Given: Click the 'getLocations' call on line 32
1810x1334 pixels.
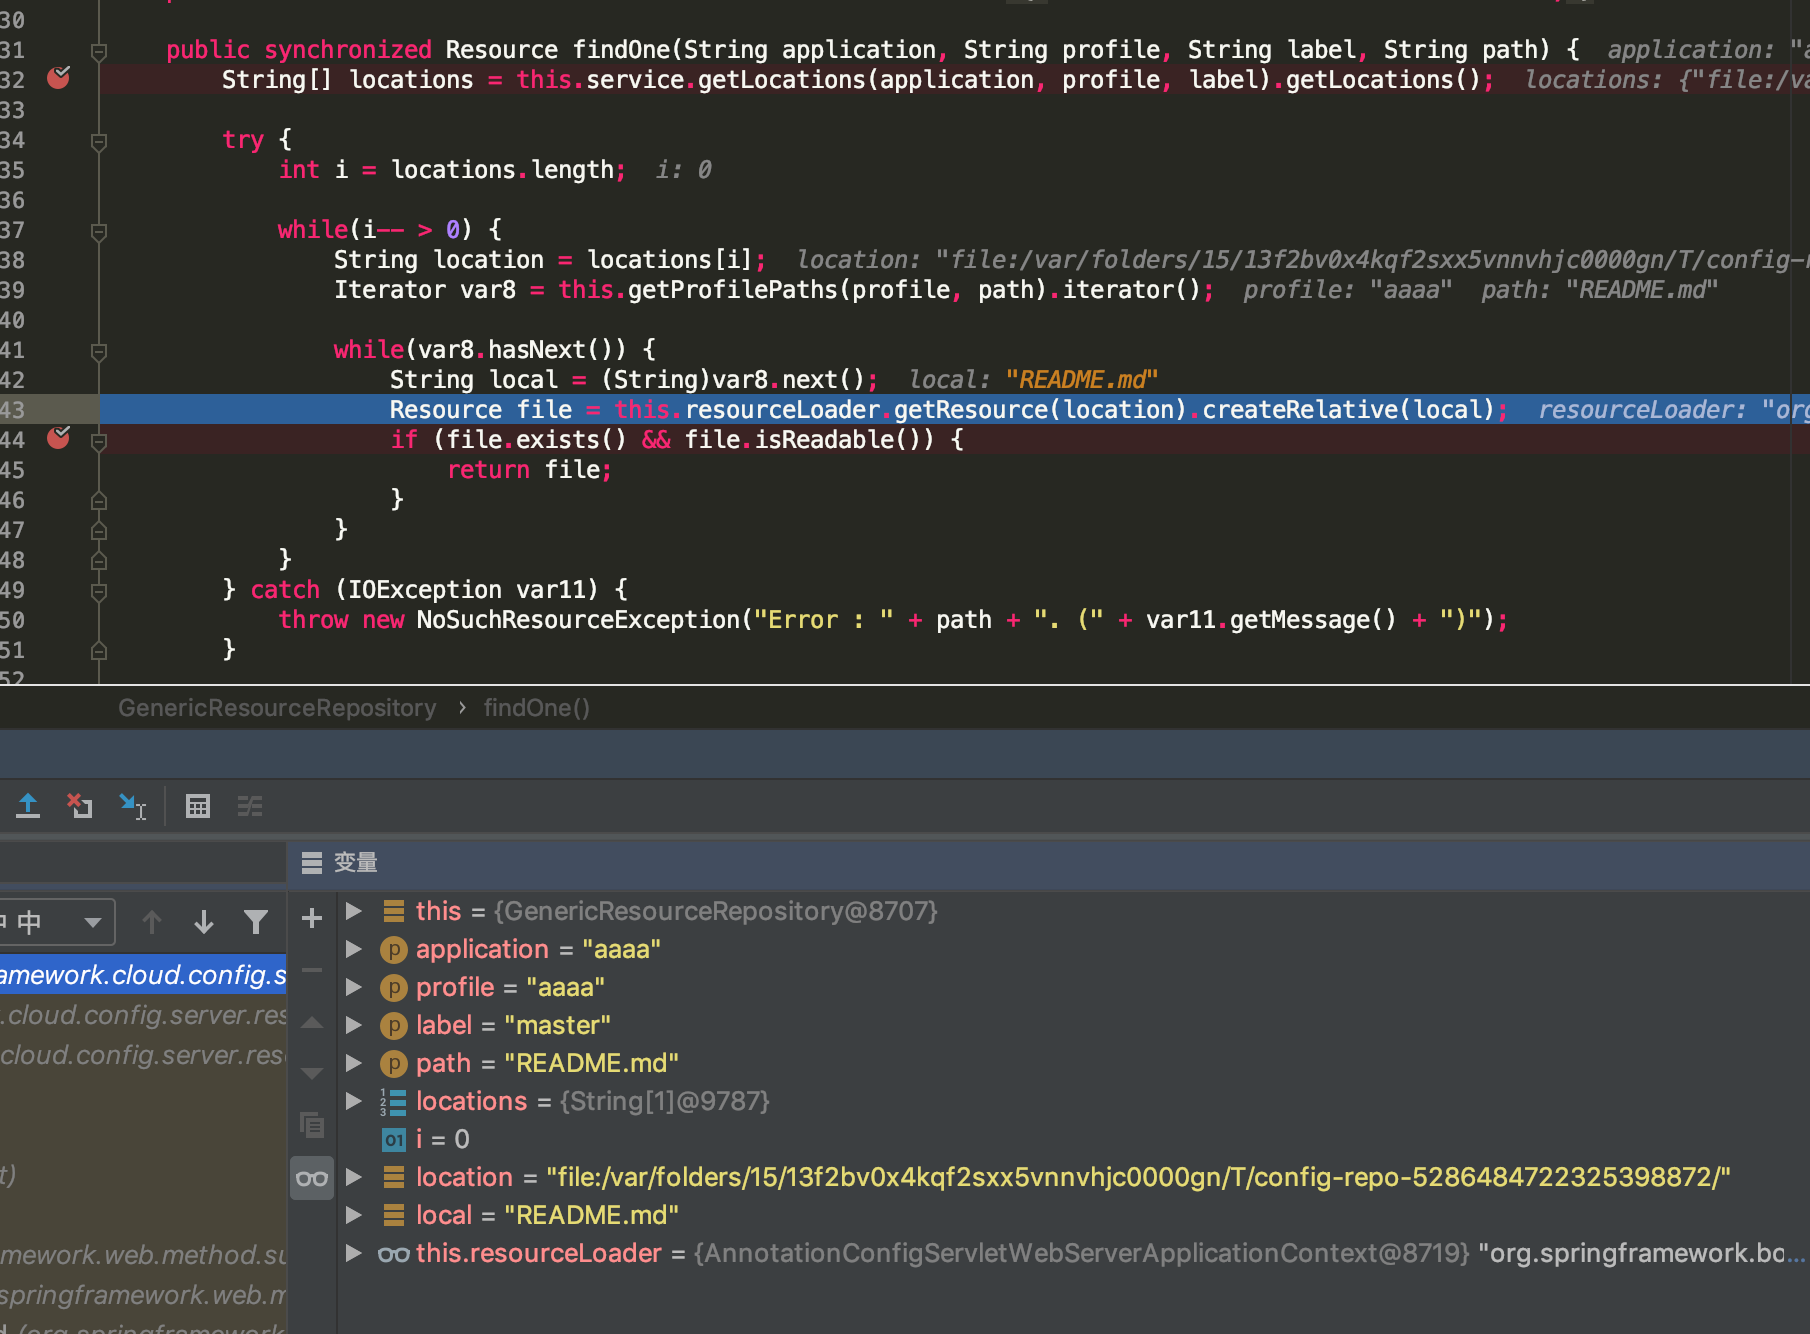Looking at the screenshot, I should 781,79.
